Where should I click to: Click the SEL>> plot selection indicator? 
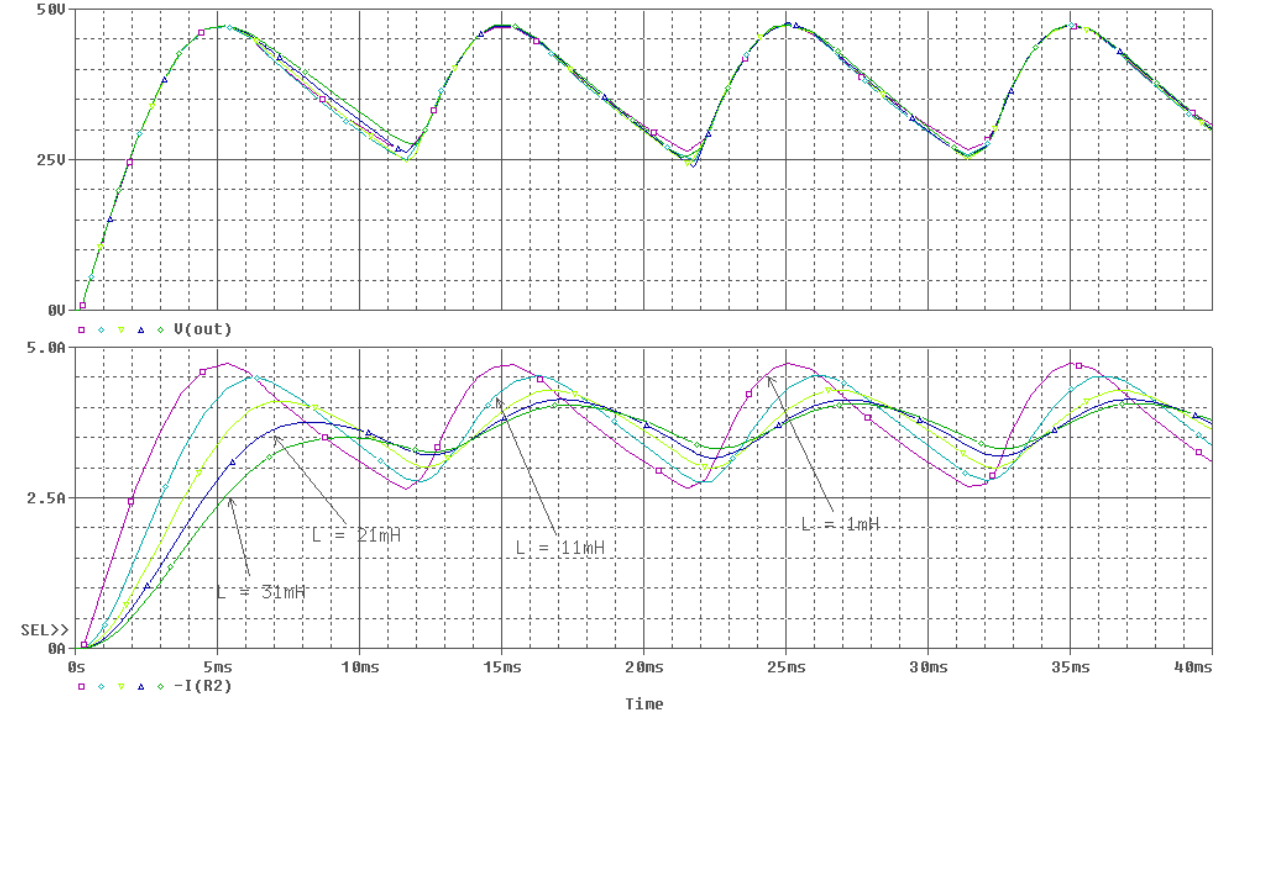tap(45, 630)
